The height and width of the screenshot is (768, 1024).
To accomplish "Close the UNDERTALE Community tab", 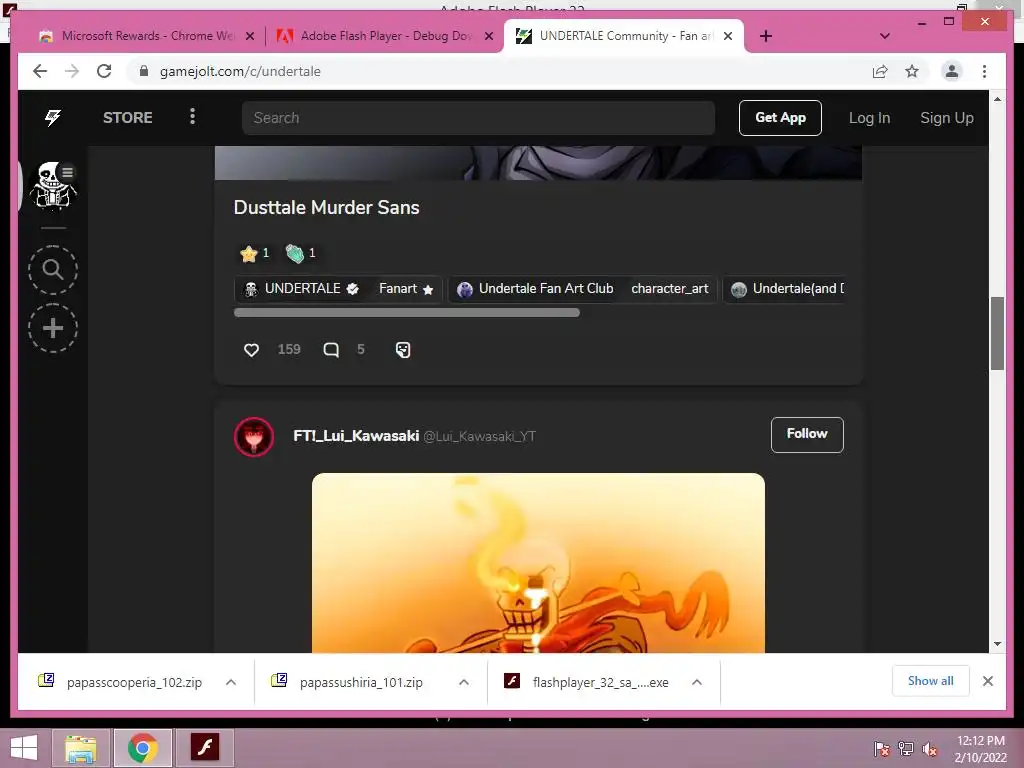I will [728, 36].
